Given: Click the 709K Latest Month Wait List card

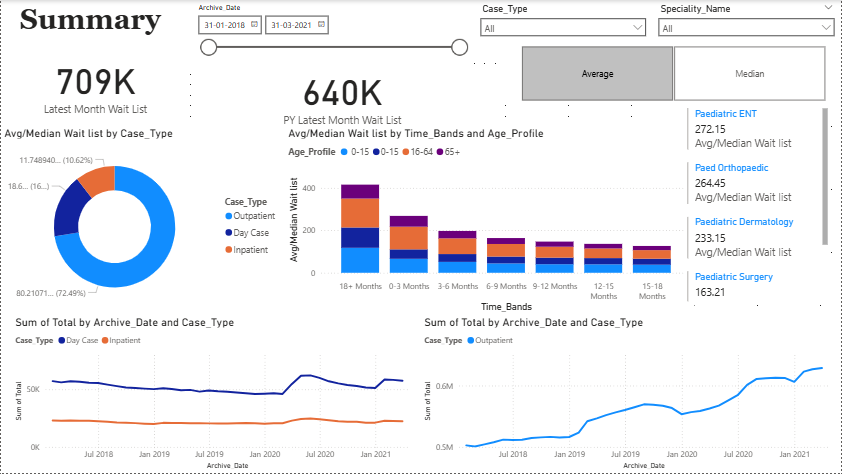Looking at the screenshot, I should click(96, 90).
